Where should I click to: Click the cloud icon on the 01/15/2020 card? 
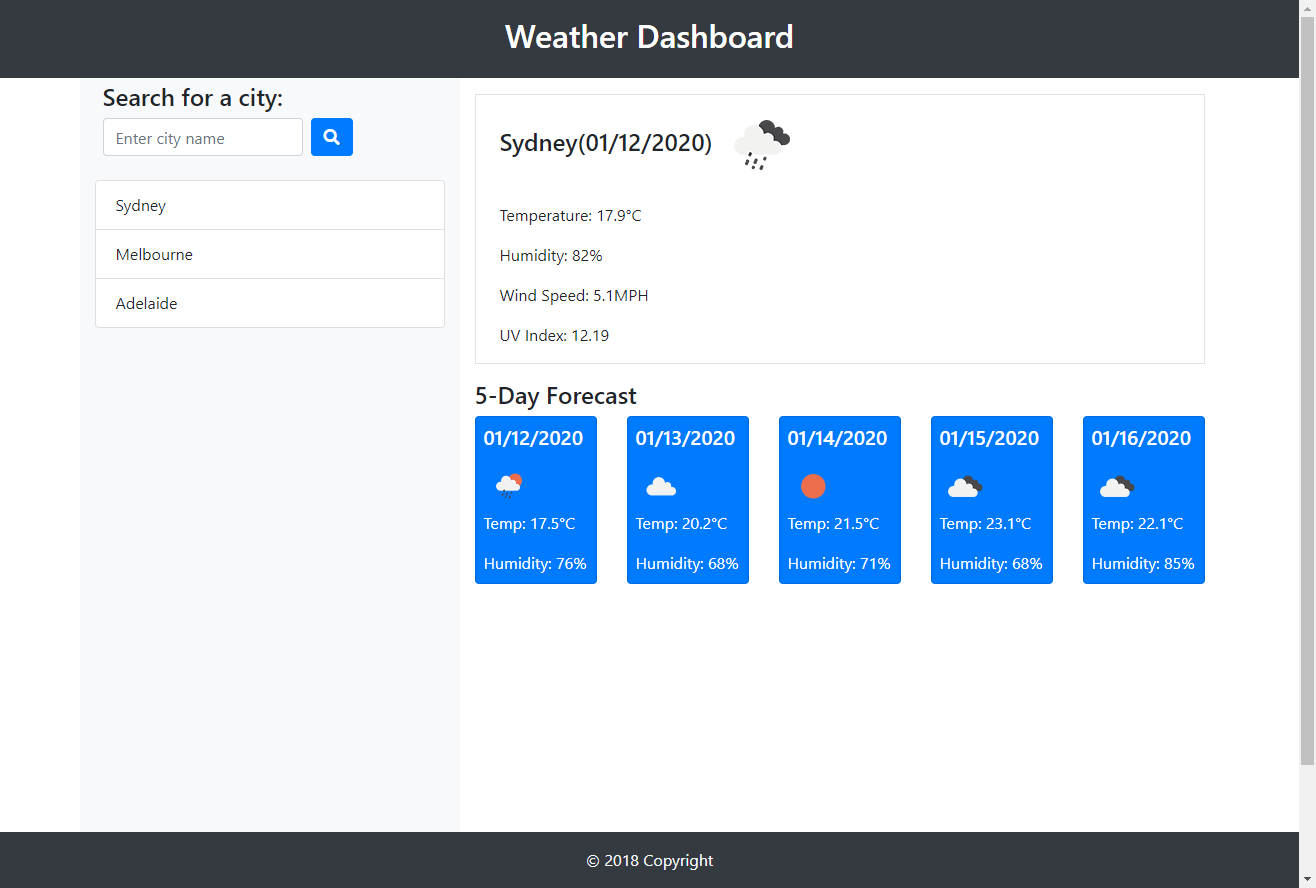click(x=965, y=487)
